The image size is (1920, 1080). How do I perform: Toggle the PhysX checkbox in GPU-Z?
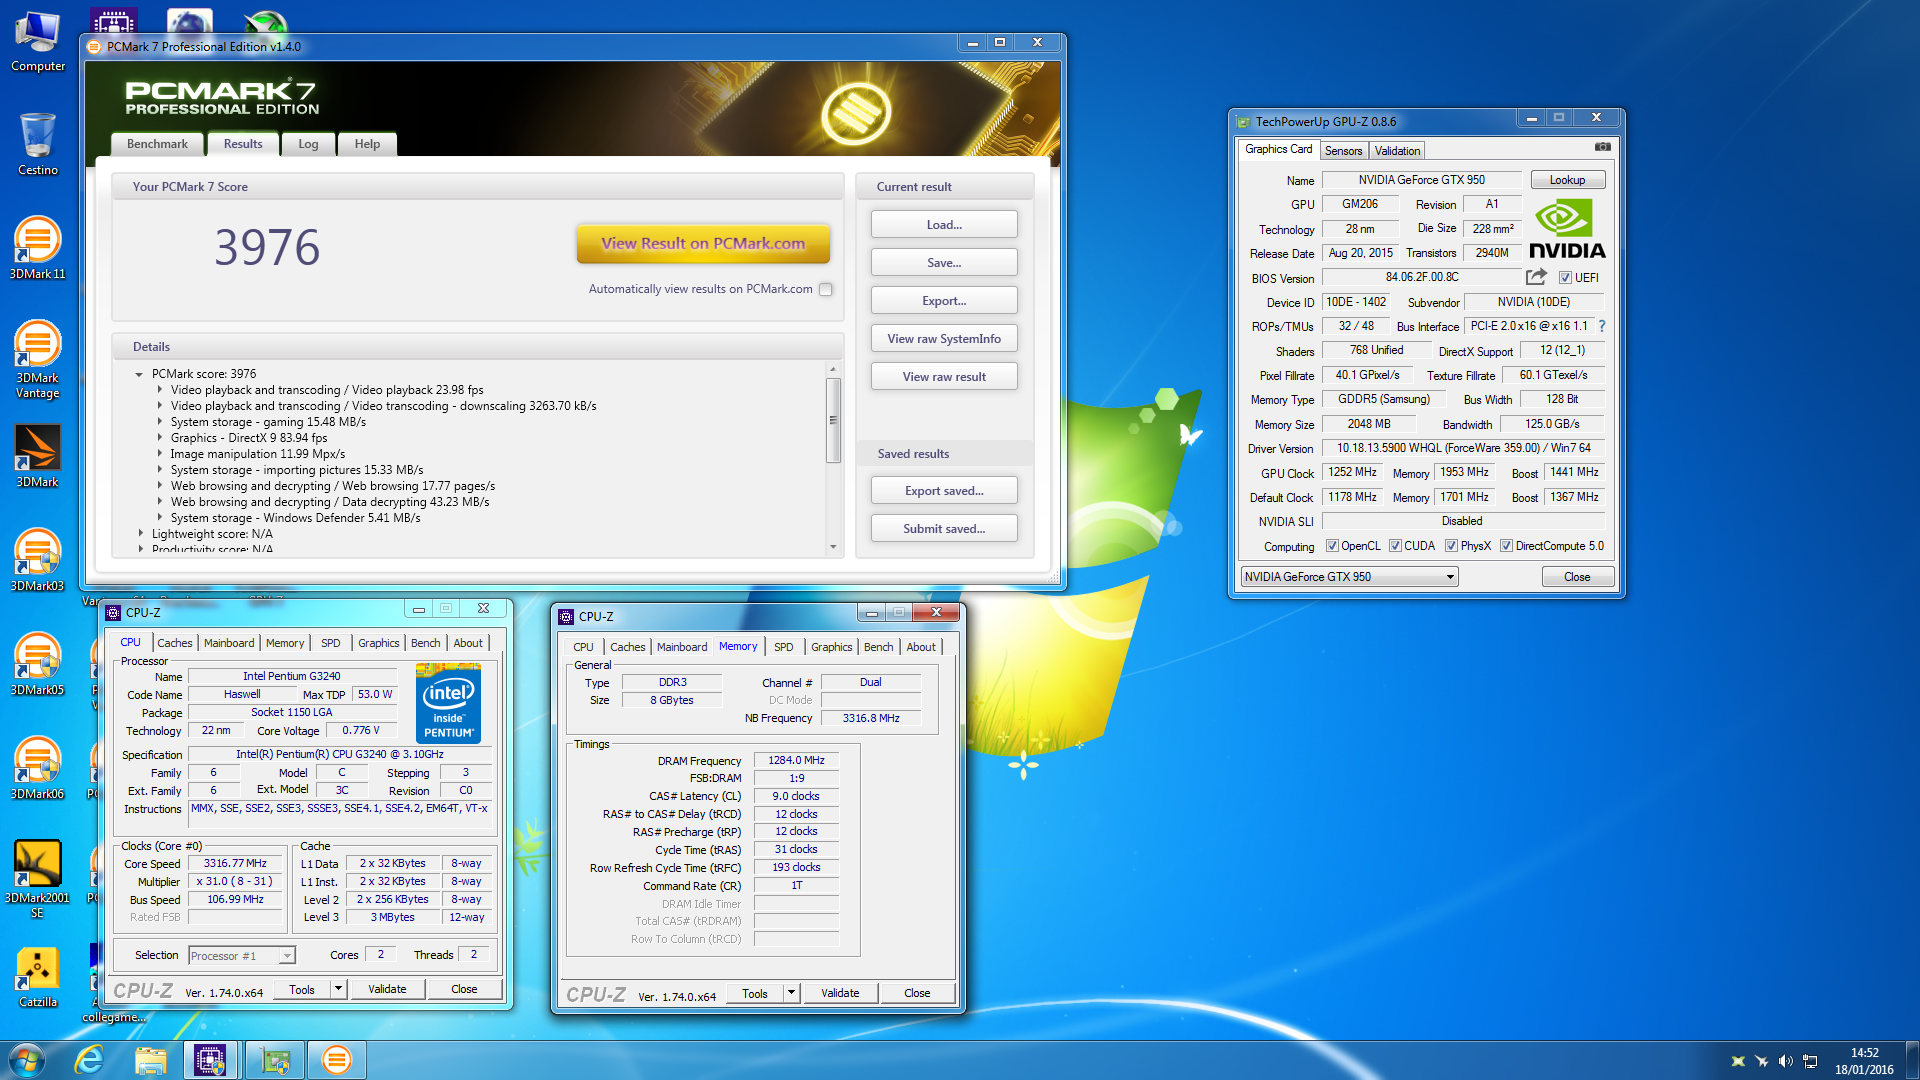pyautogui.click(x=1451, y=546)
